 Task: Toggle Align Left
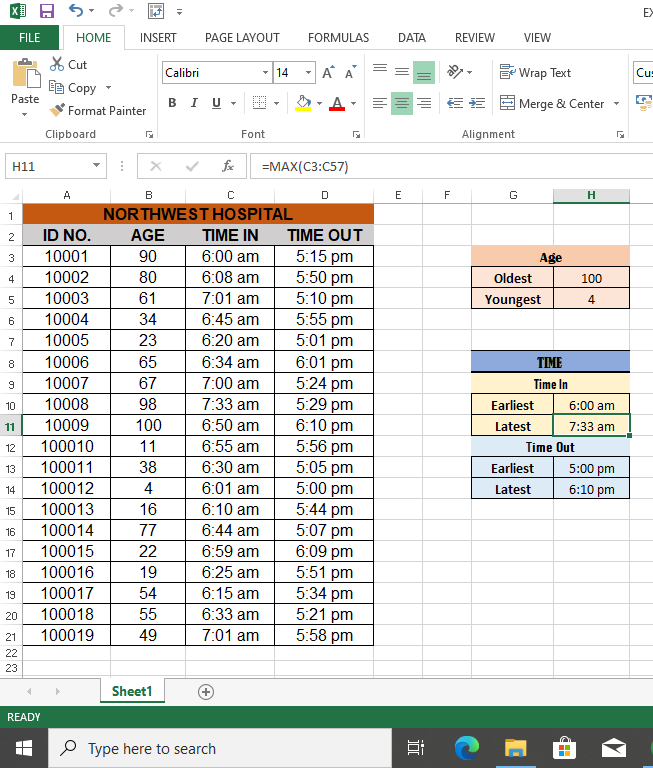point(380,103)
